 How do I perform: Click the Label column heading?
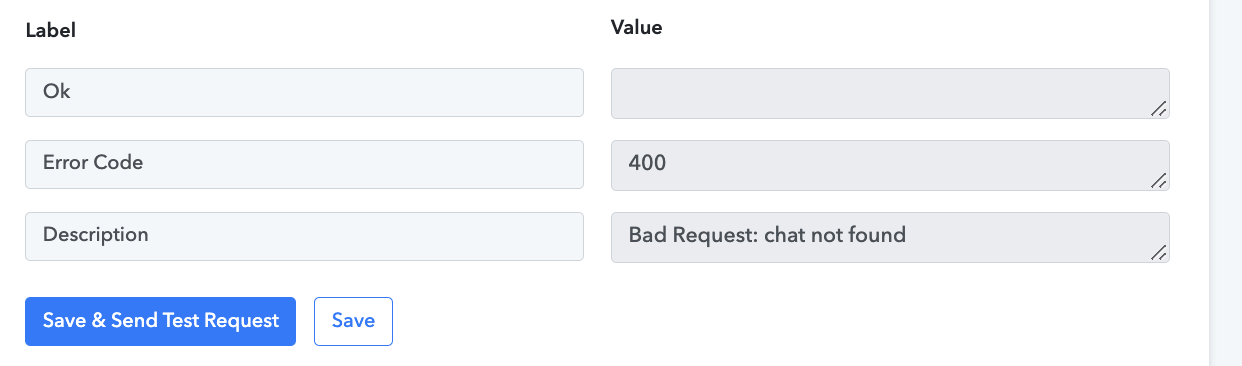click(51, 31)
